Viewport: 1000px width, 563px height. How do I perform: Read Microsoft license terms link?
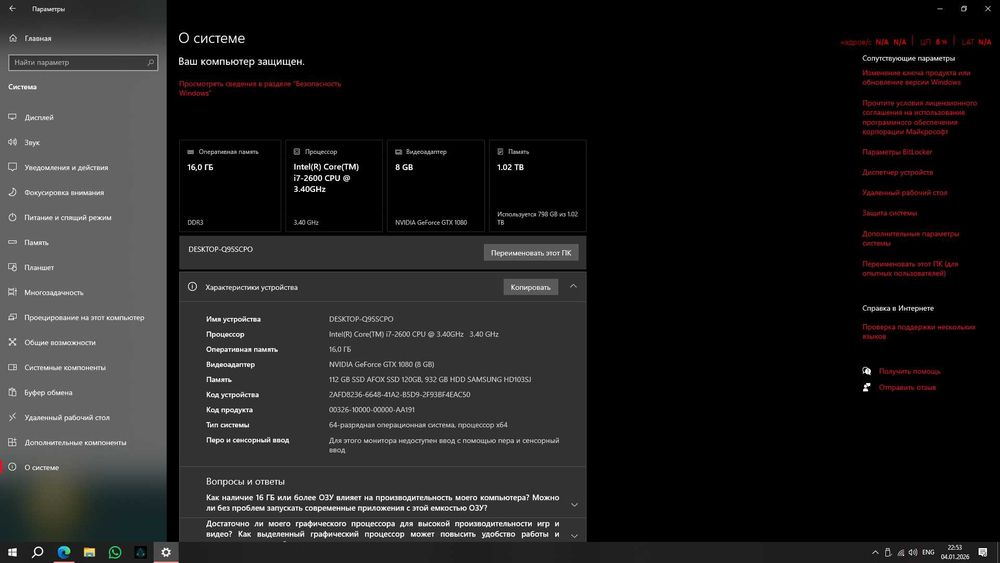point(919,117)
